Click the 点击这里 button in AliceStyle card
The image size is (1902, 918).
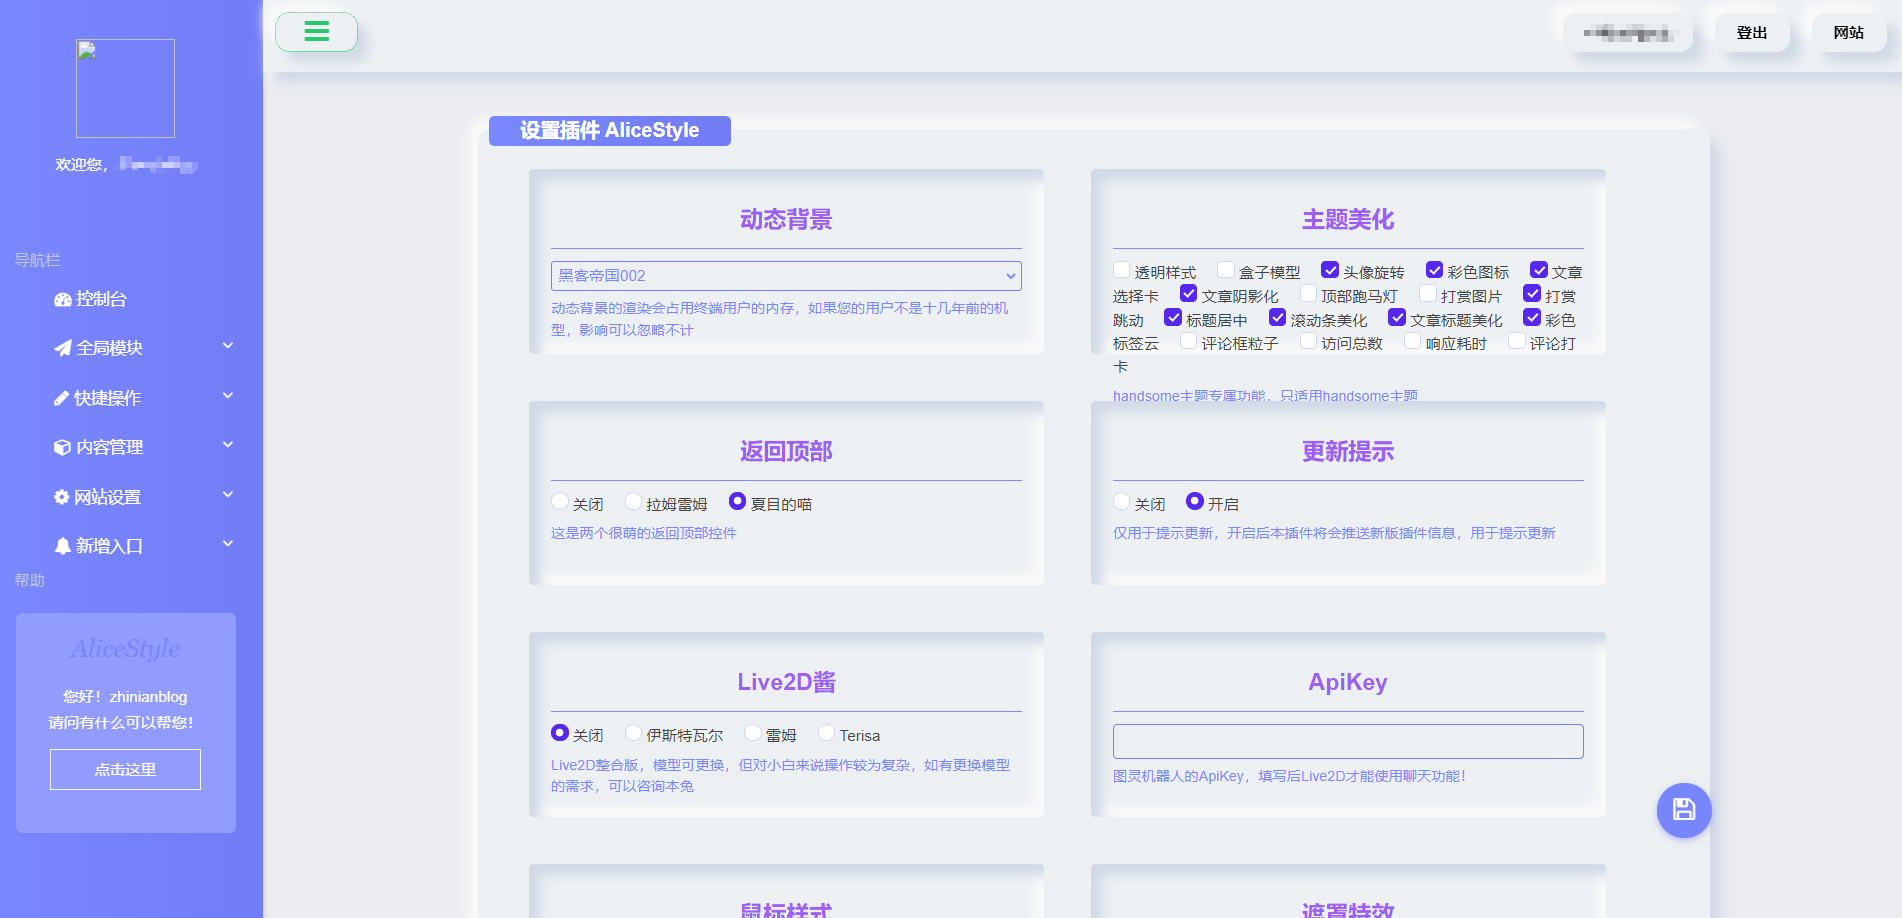tap(125, 770)
